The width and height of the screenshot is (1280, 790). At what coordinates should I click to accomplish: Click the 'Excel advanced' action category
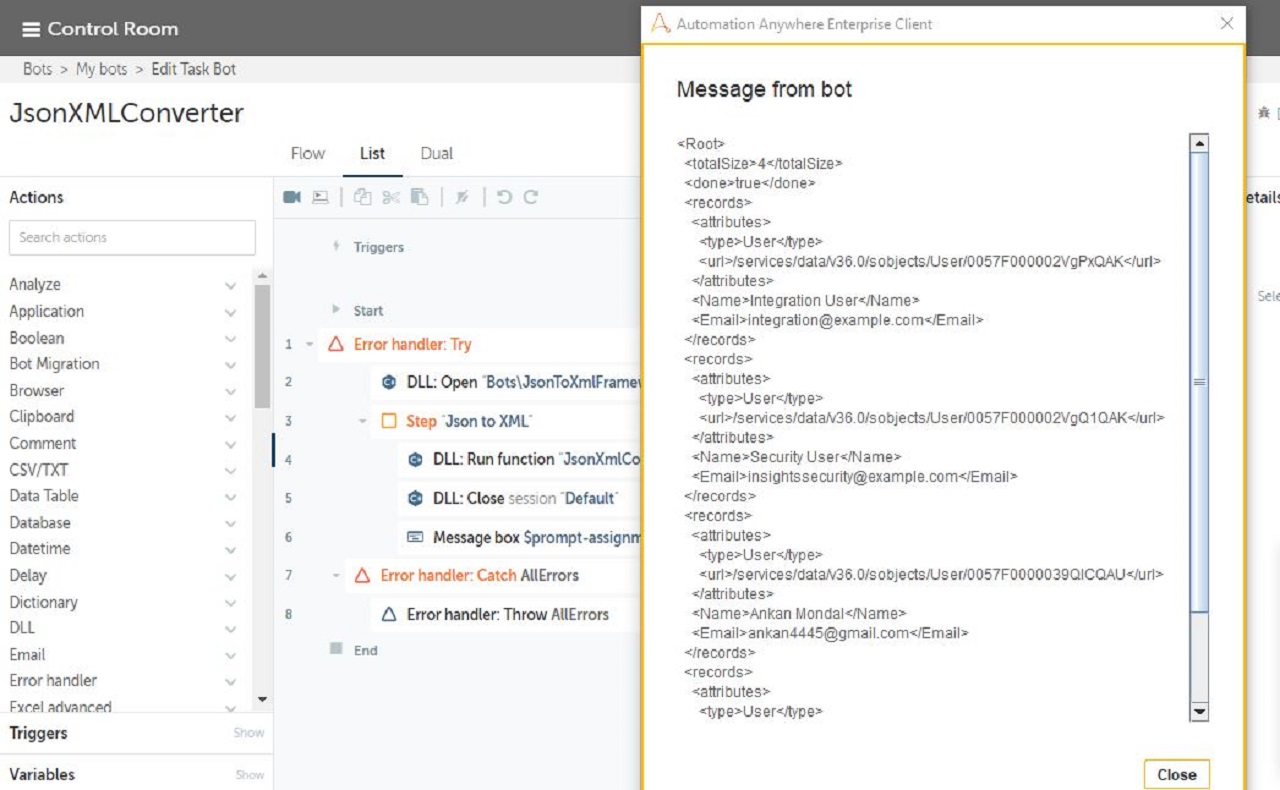(60, 706)
